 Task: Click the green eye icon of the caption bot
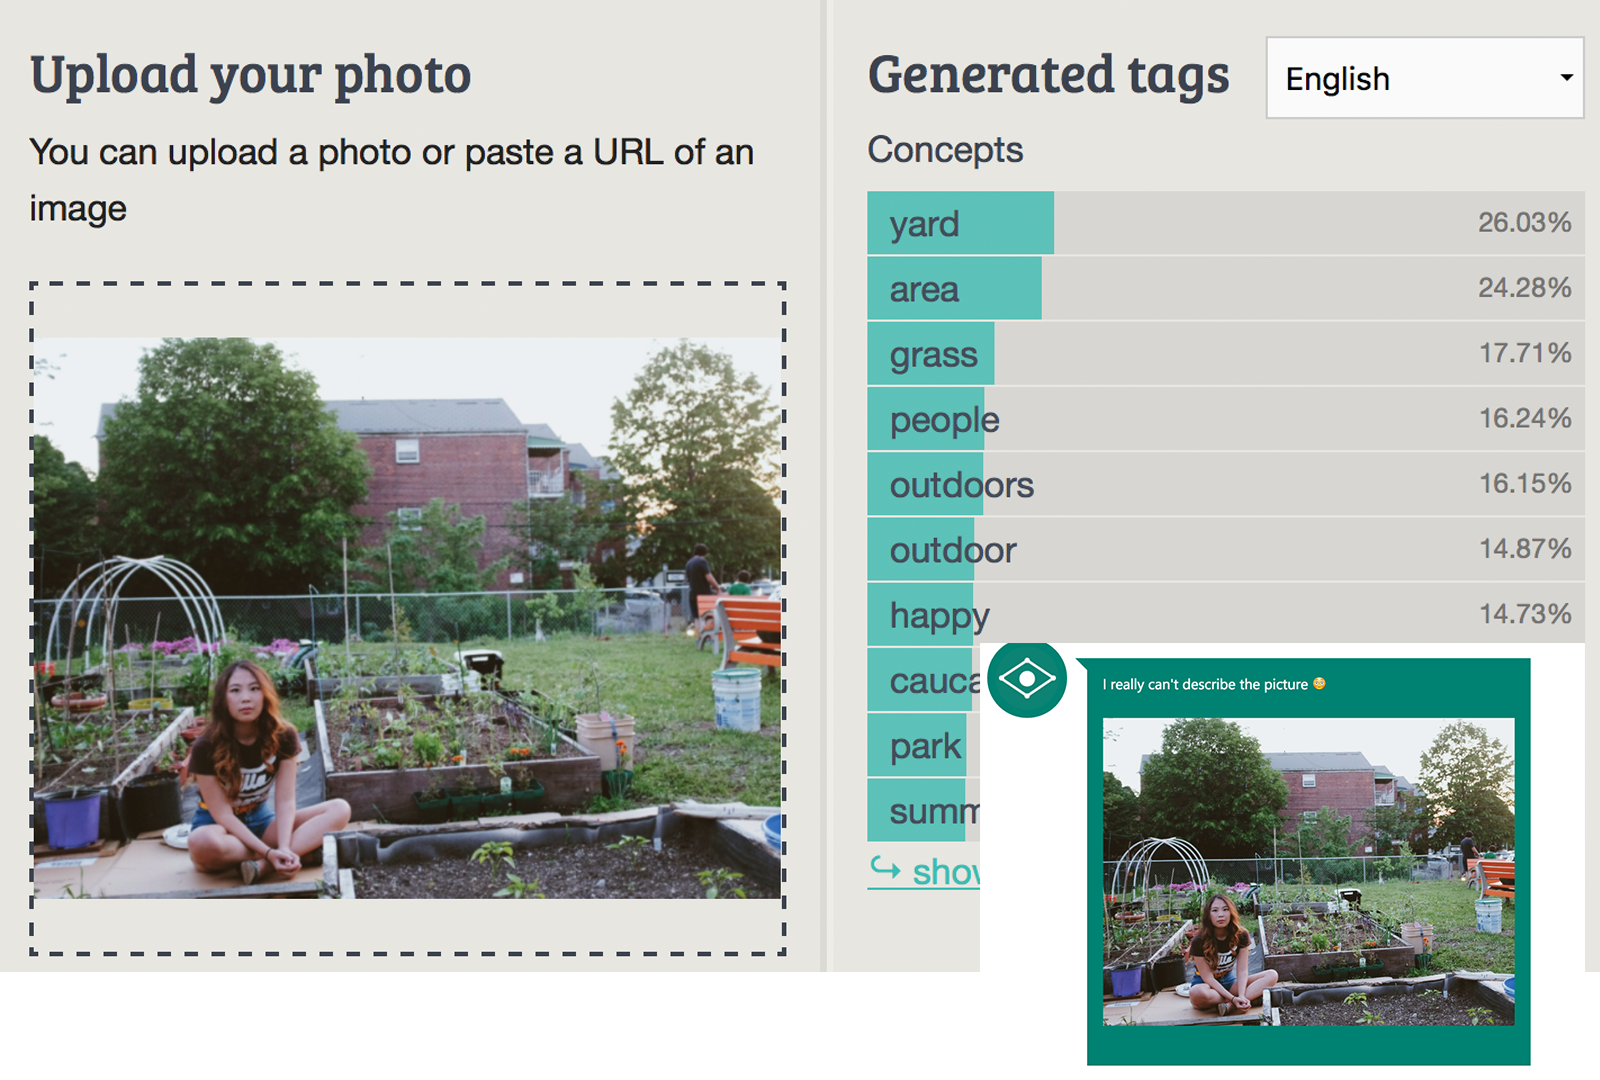pyautogui.click(x=1027, y=680)
